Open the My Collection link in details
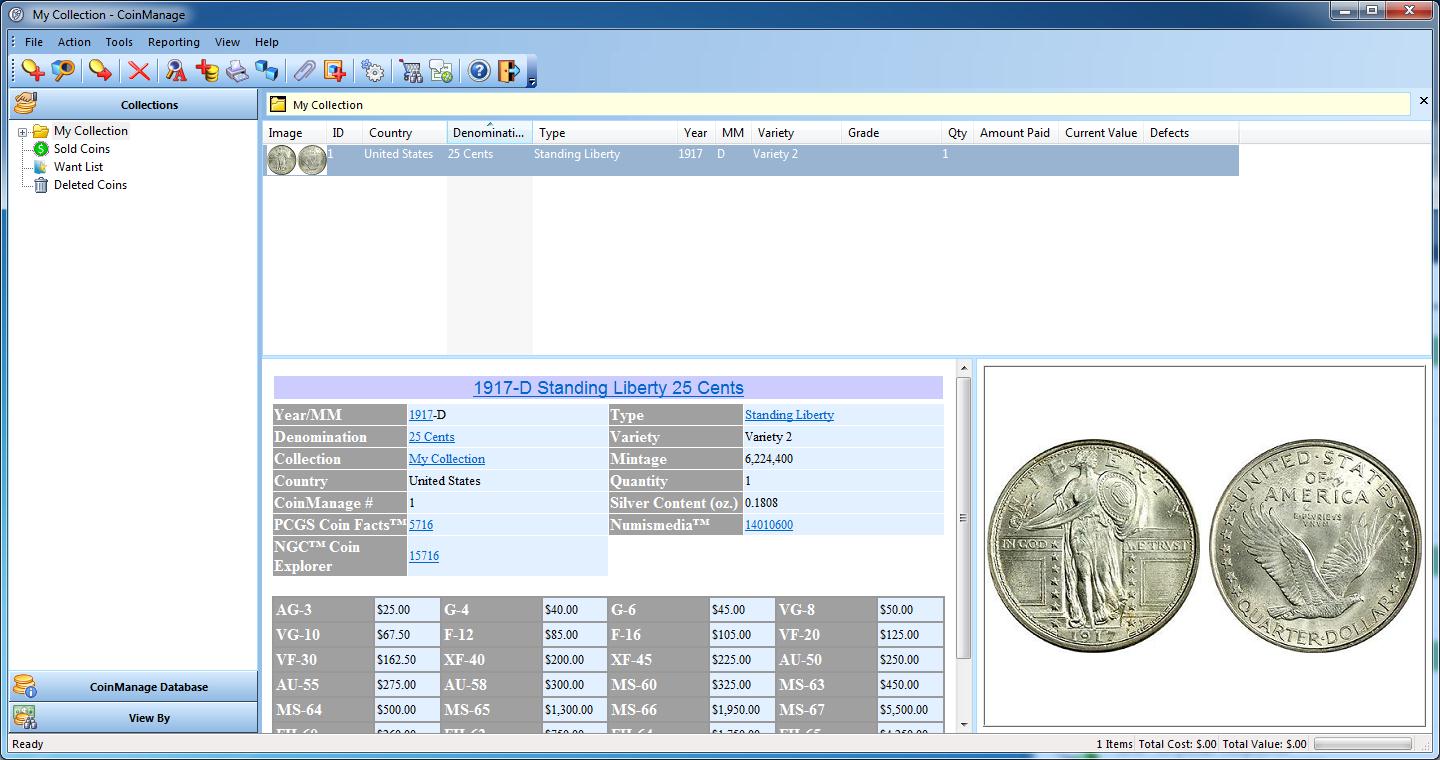1440x760 pixels. pyautogui.click(x=447, y=459)
